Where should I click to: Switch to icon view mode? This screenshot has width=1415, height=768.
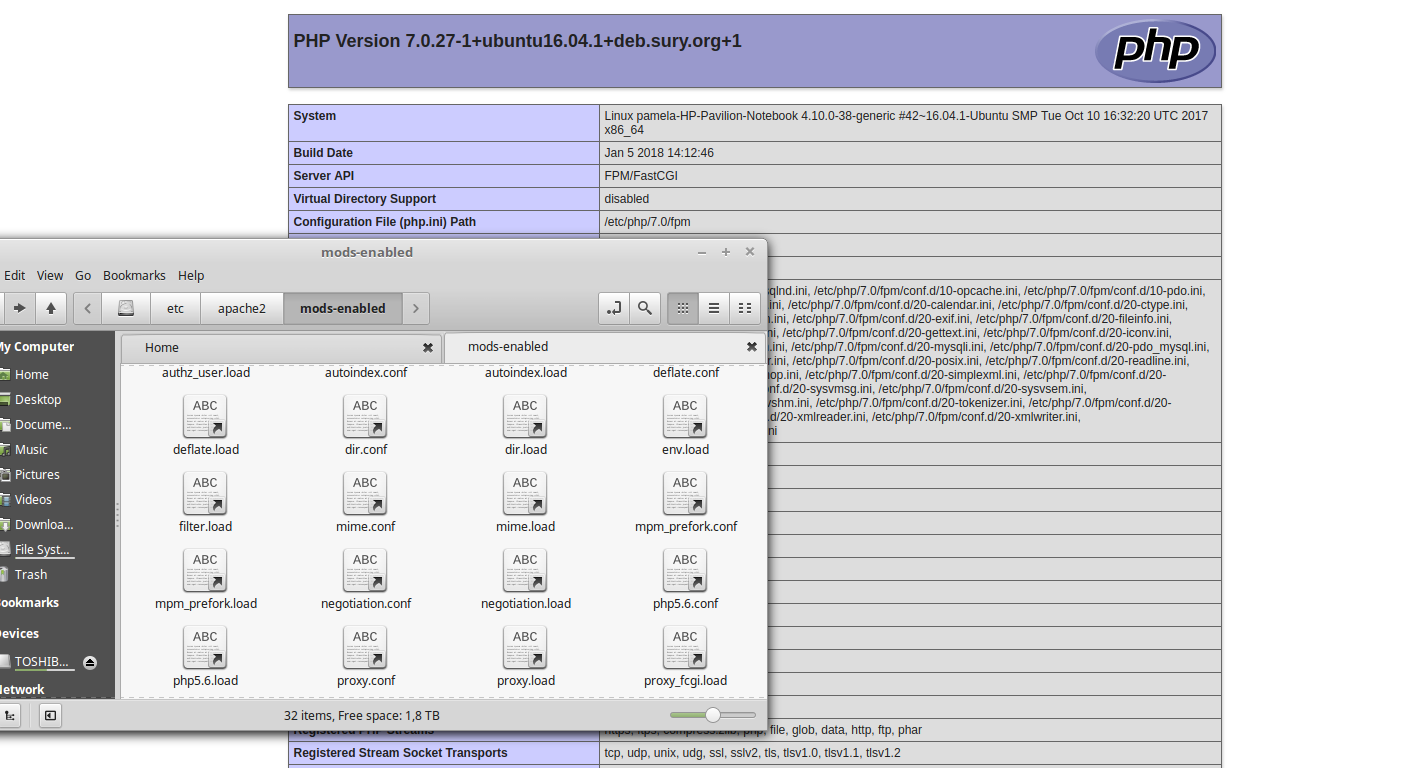click(683, 308)
